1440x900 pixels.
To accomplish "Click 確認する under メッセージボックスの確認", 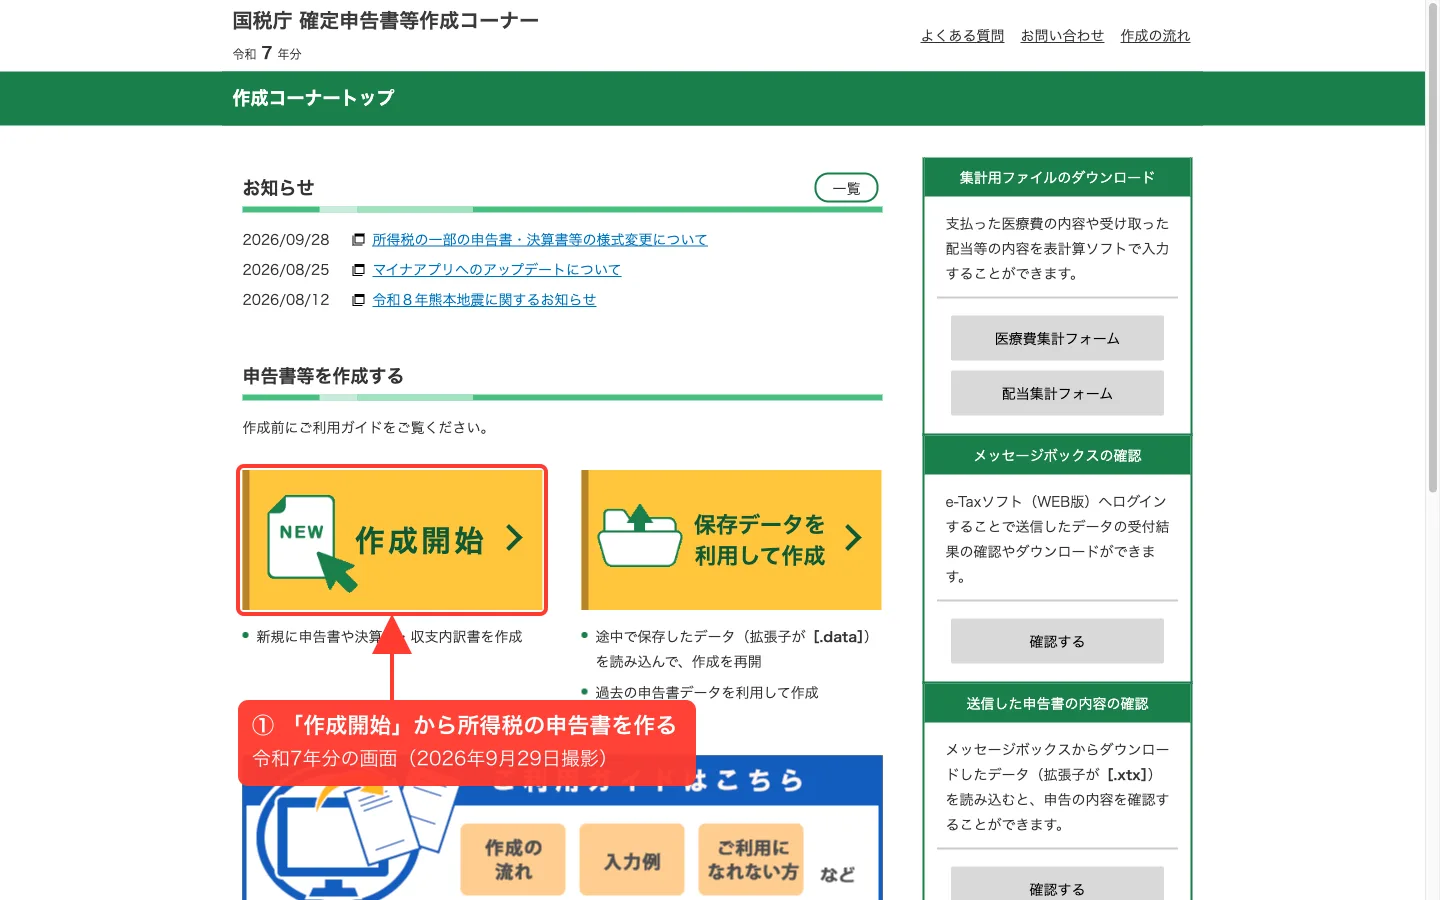I will point(1057,641).
